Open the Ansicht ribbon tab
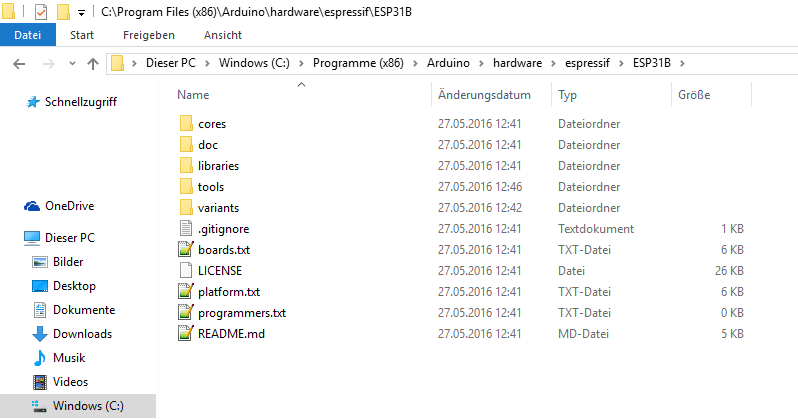The width and height of the screenshot is (798, 419). pos(223,35)
